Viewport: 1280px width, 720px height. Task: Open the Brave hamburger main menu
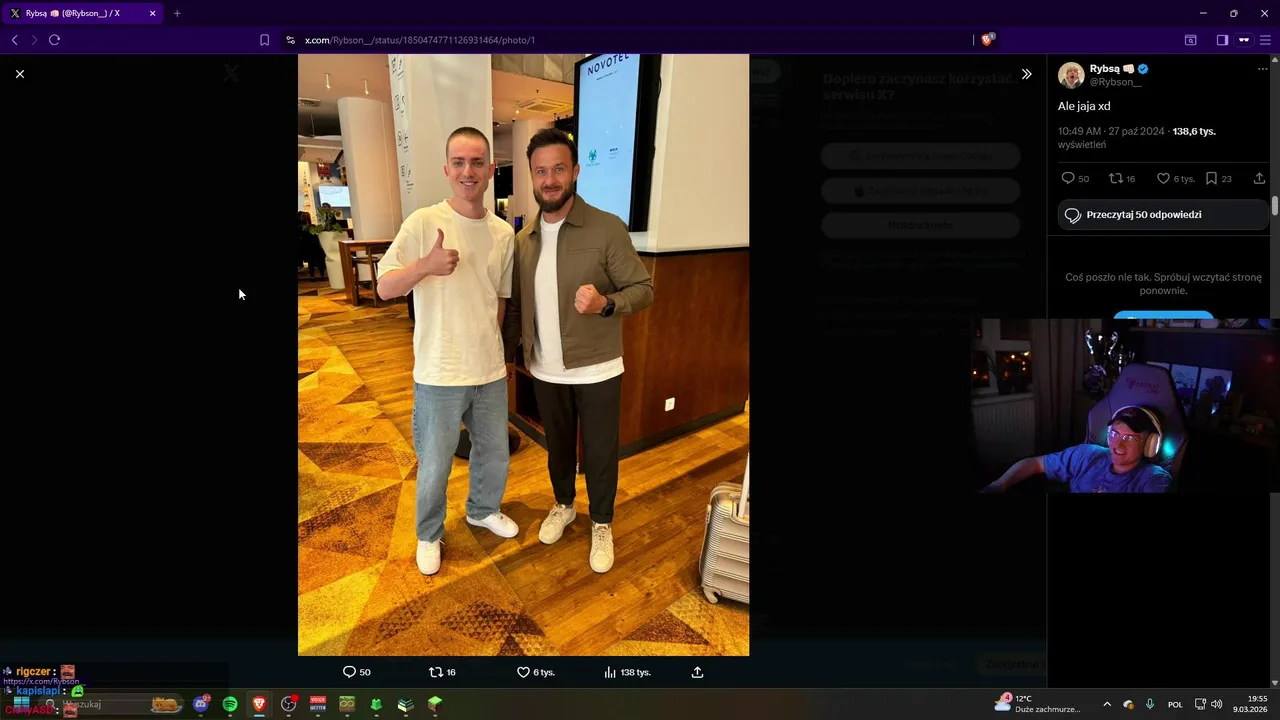click(x=1265, y=40)
